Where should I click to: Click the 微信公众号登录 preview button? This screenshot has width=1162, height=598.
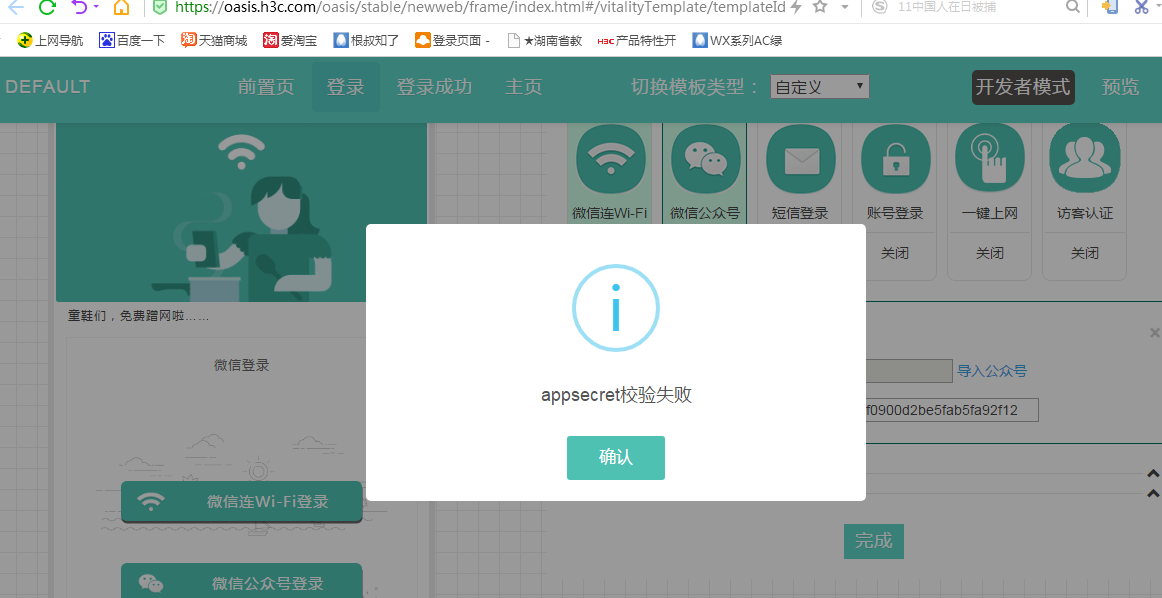click(242, 582)
